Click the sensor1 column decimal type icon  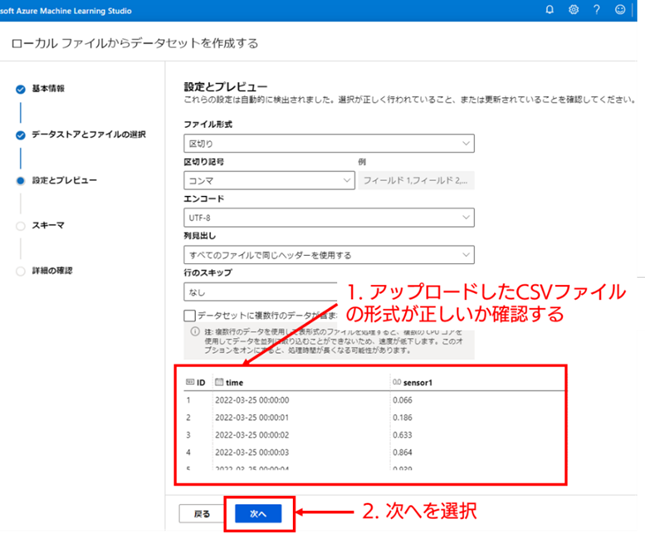click(397, 382)
